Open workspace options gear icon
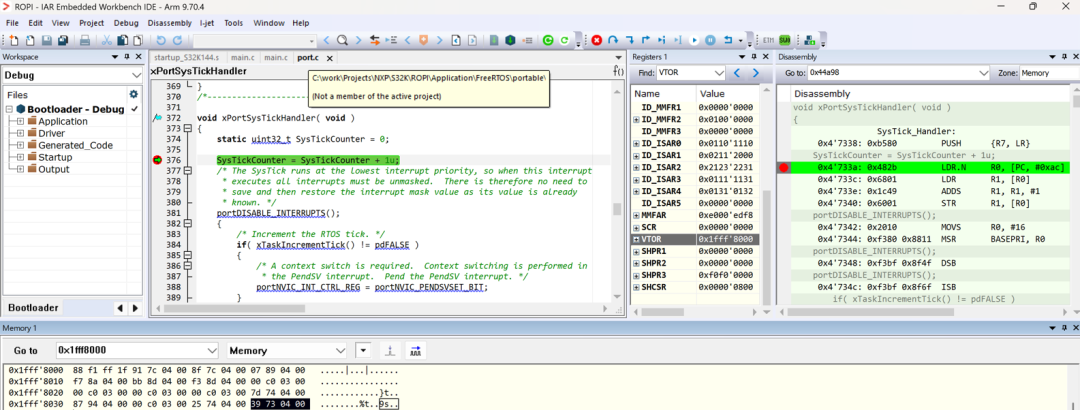Image resolution: width=1080 pixels, height=410 pixels. [134, 94]
